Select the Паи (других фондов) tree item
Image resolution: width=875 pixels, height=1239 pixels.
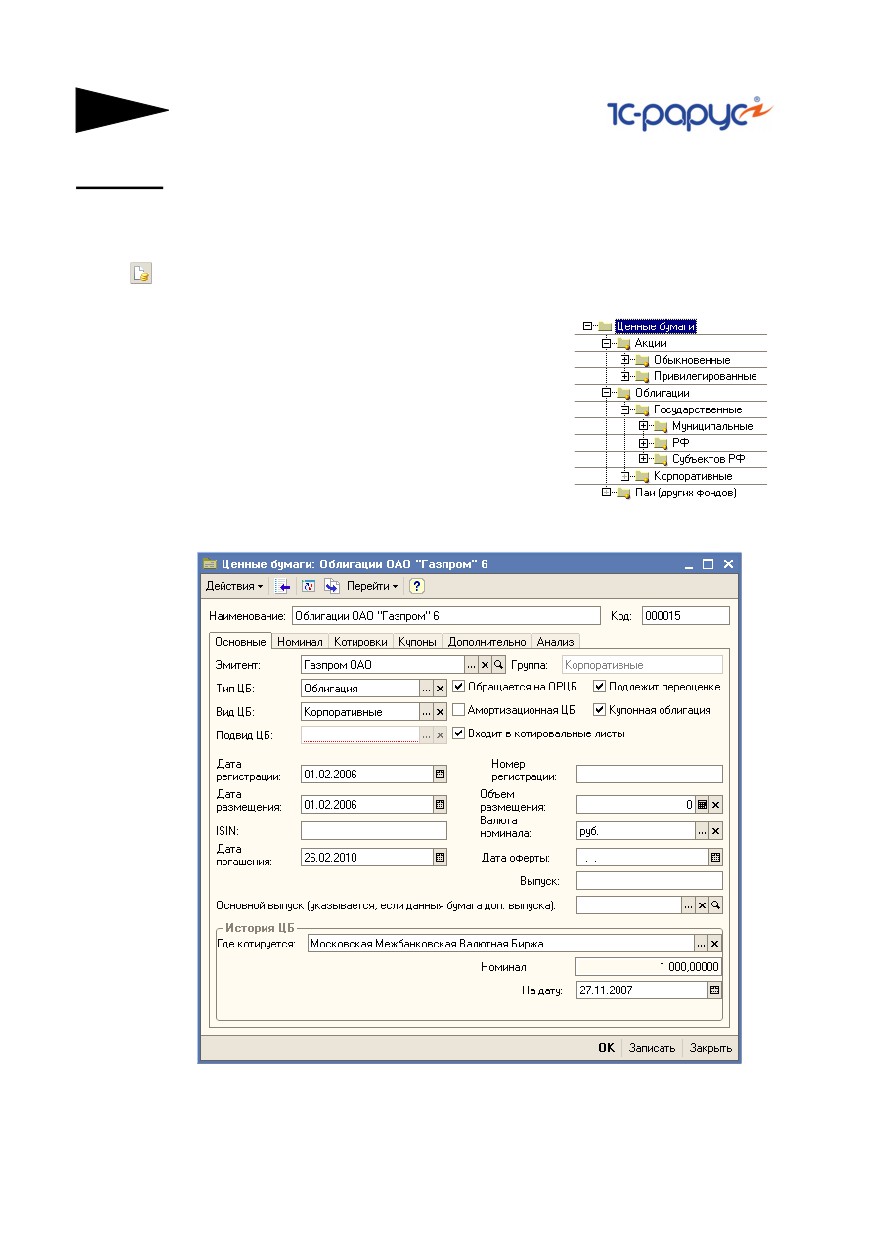pyautogui.click(x=686, y=493)
